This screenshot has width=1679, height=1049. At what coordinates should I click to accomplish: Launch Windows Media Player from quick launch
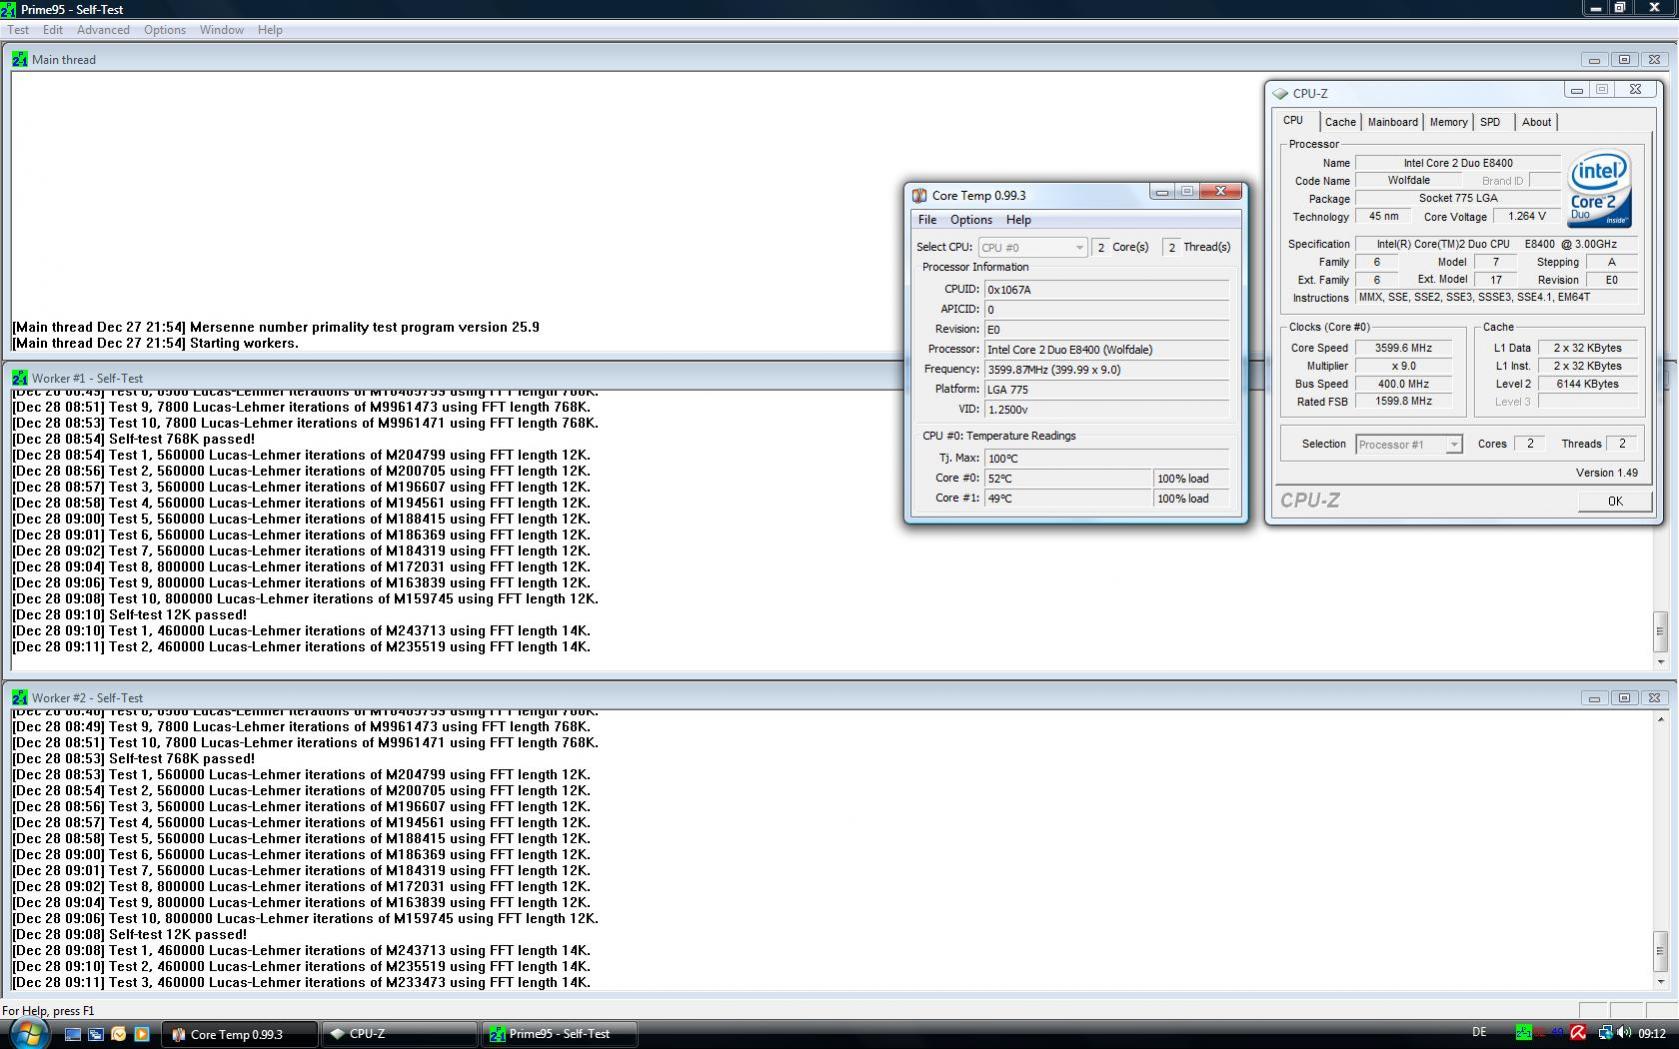point(142,1034)
